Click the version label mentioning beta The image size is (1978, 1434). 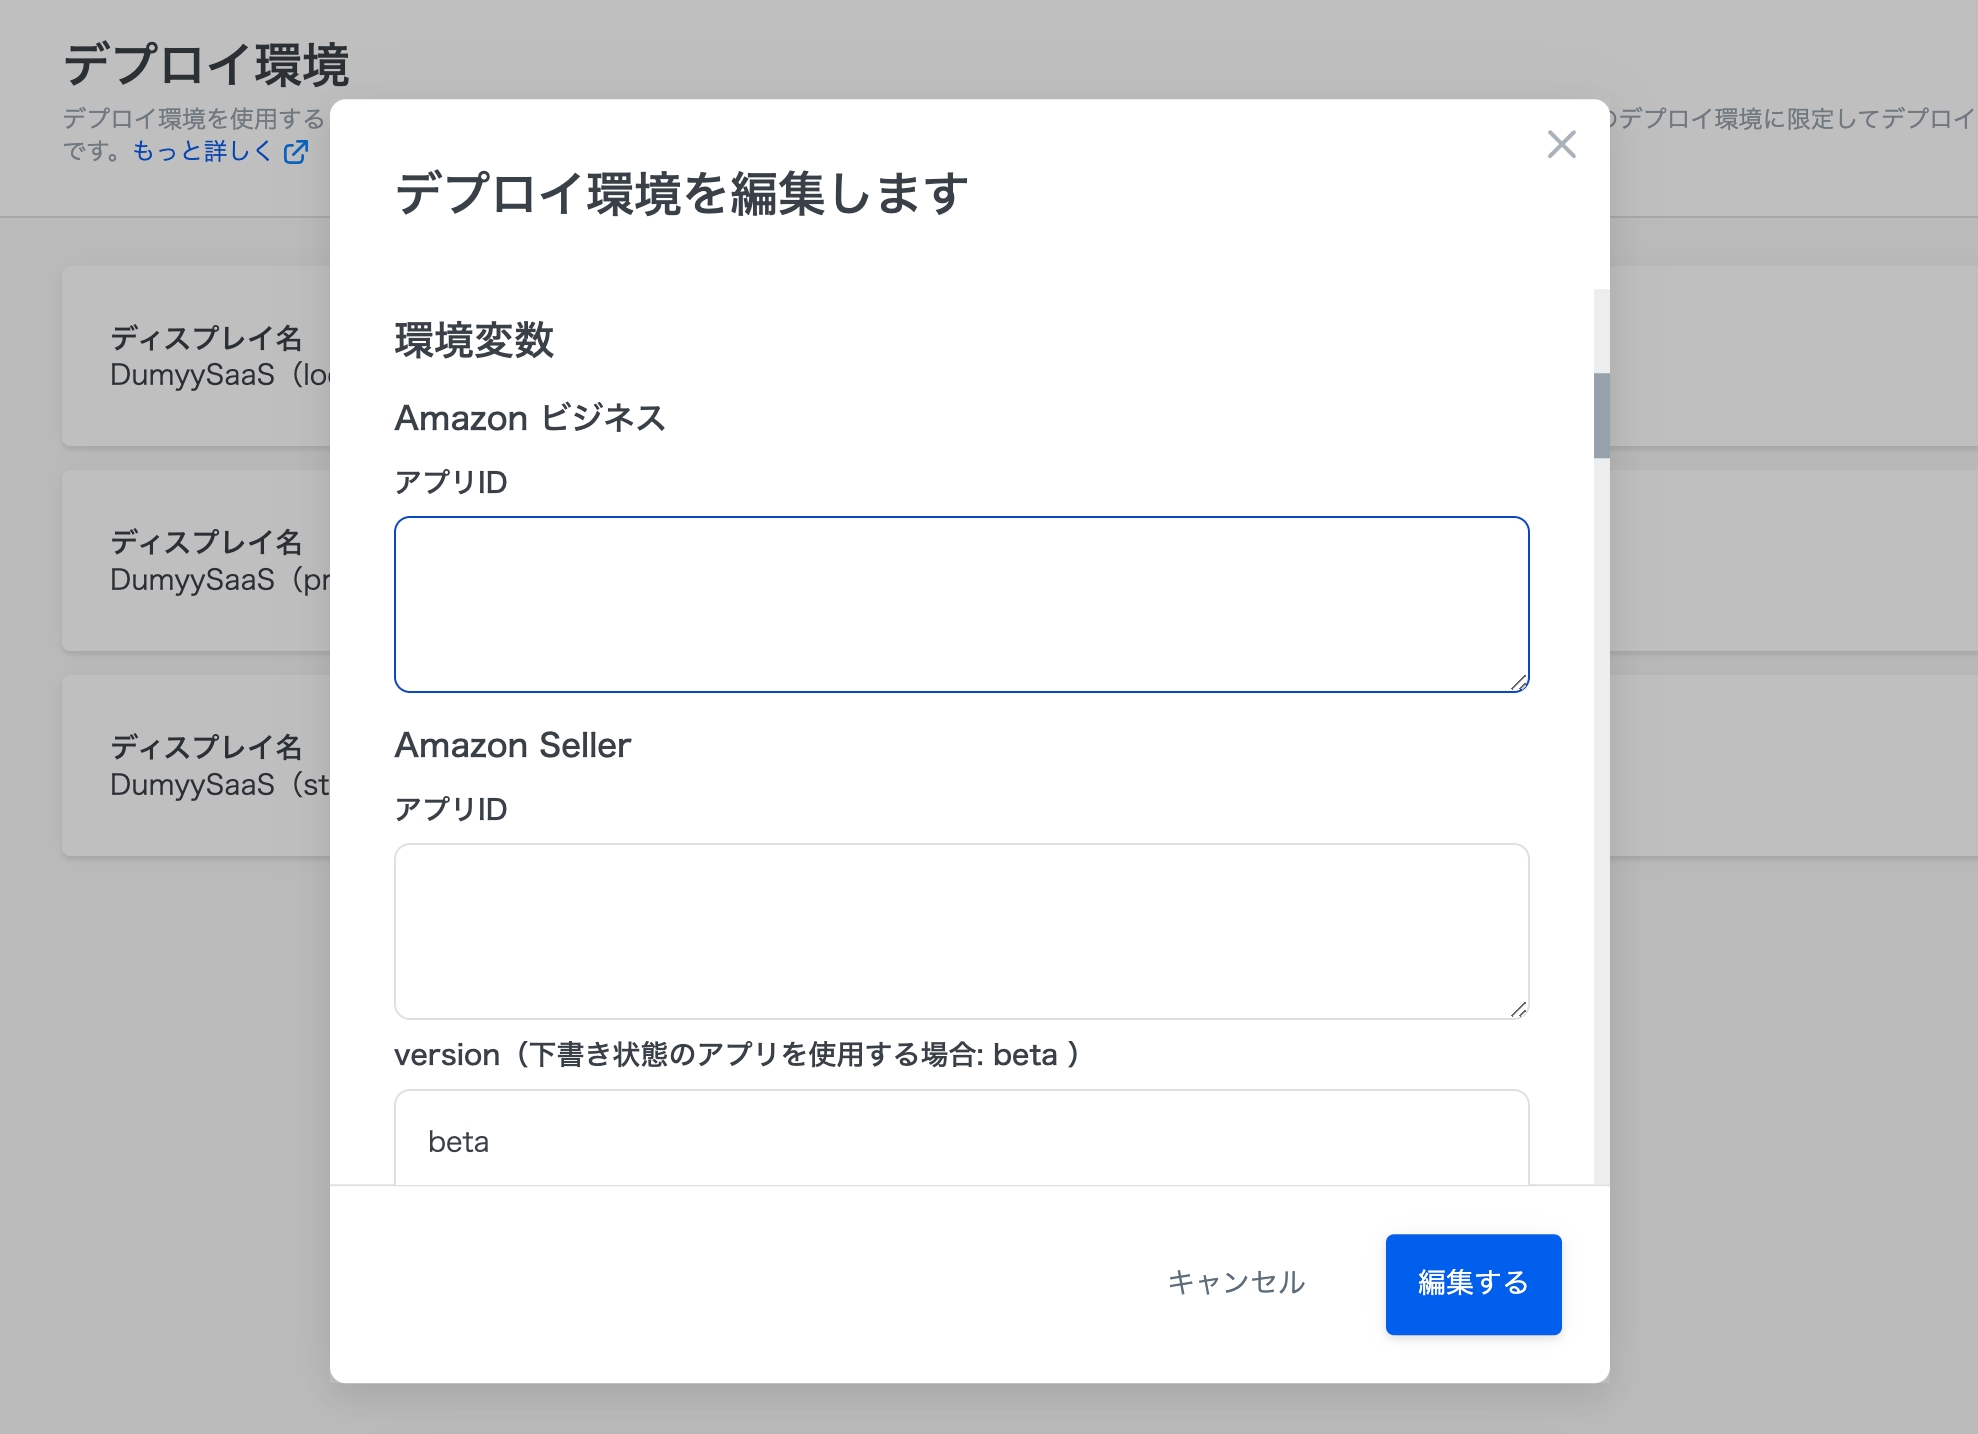point(735,1054)
